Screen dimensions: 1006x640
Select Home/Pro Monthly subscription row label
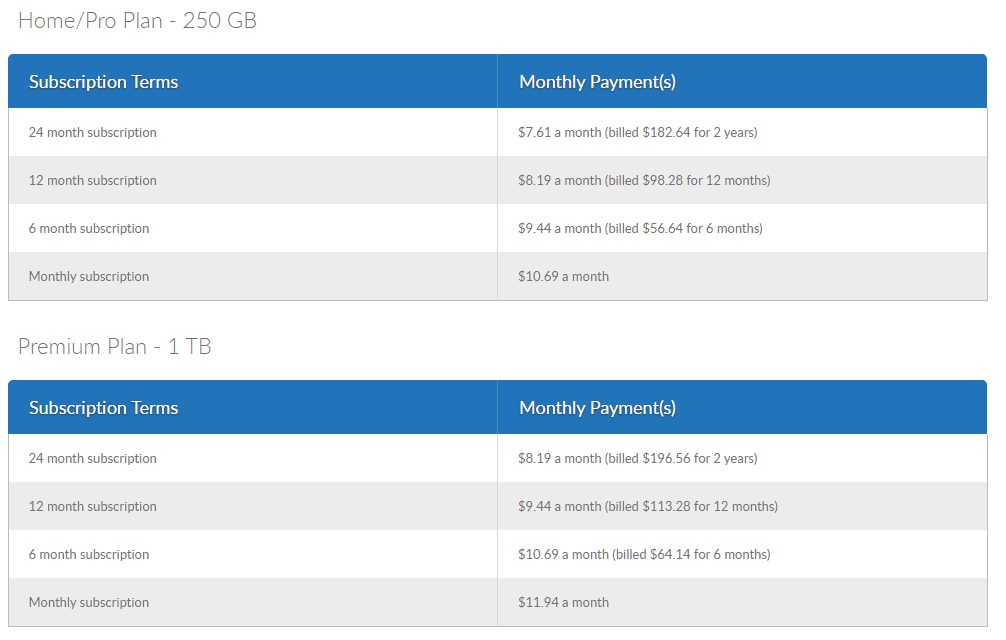coord(88,276)
